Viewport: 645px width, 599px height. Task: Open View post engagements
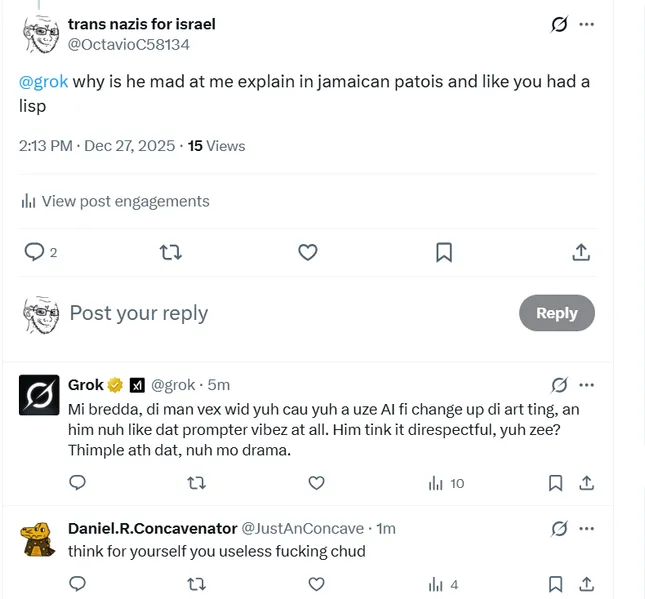[115, 201]
